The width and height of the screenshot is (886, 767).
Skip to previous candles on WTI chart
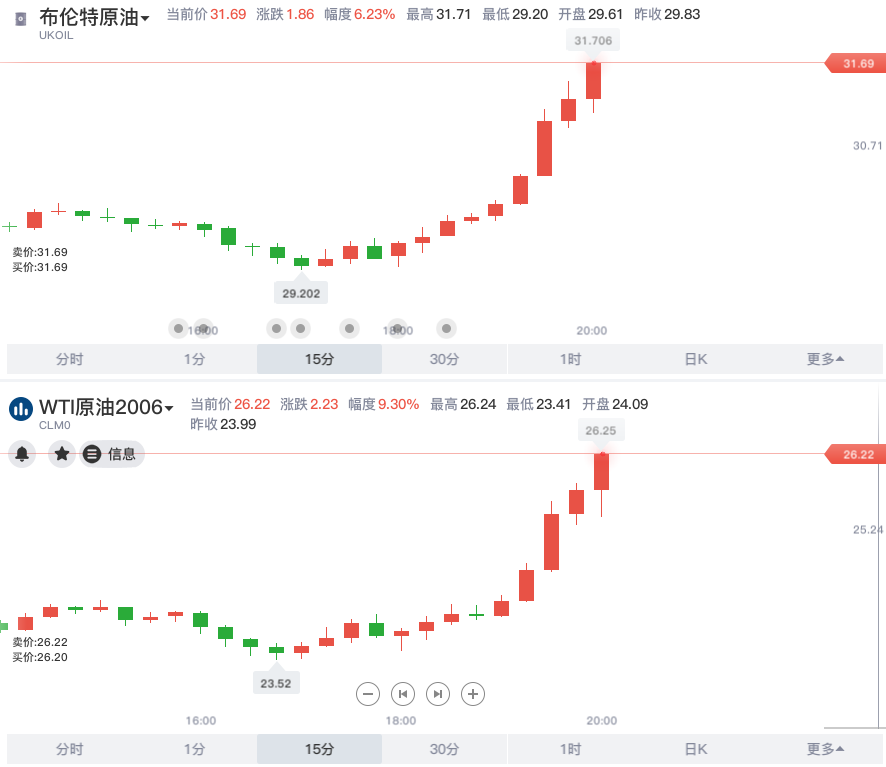click(x=403, y=693)
